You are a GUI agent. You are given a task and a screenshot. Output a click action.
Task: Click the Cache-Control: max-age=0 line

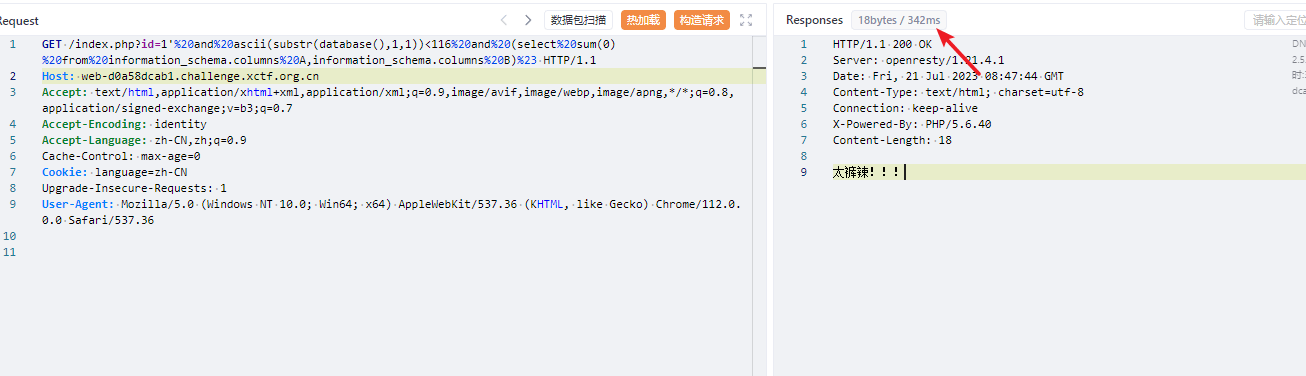click(x=121, y=156)
